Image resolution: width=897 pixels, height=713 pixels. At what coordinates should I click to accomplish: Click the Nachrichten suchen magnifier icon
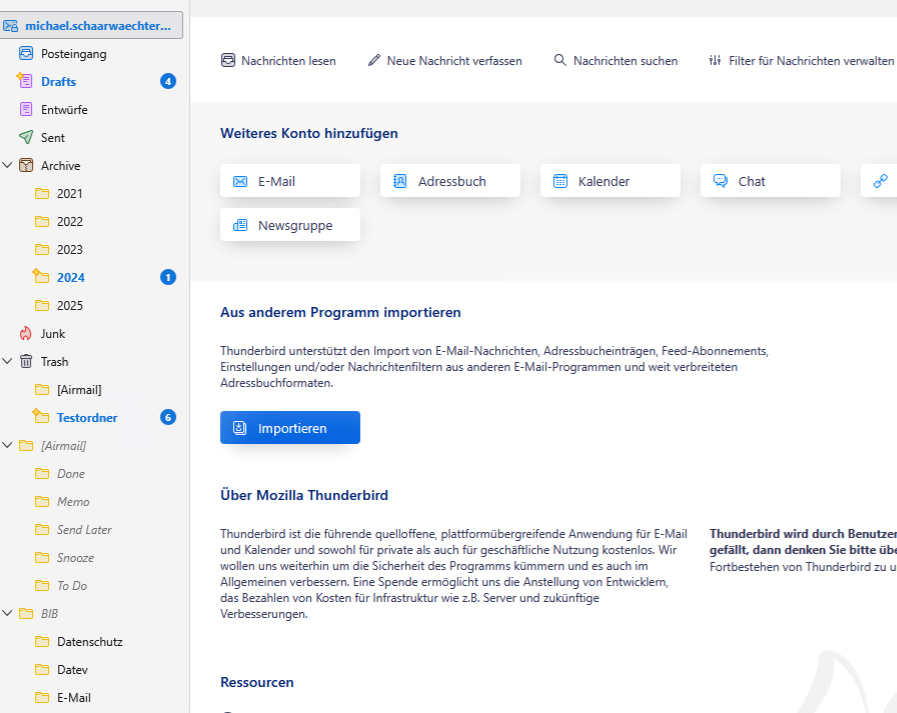coord(560,61)
